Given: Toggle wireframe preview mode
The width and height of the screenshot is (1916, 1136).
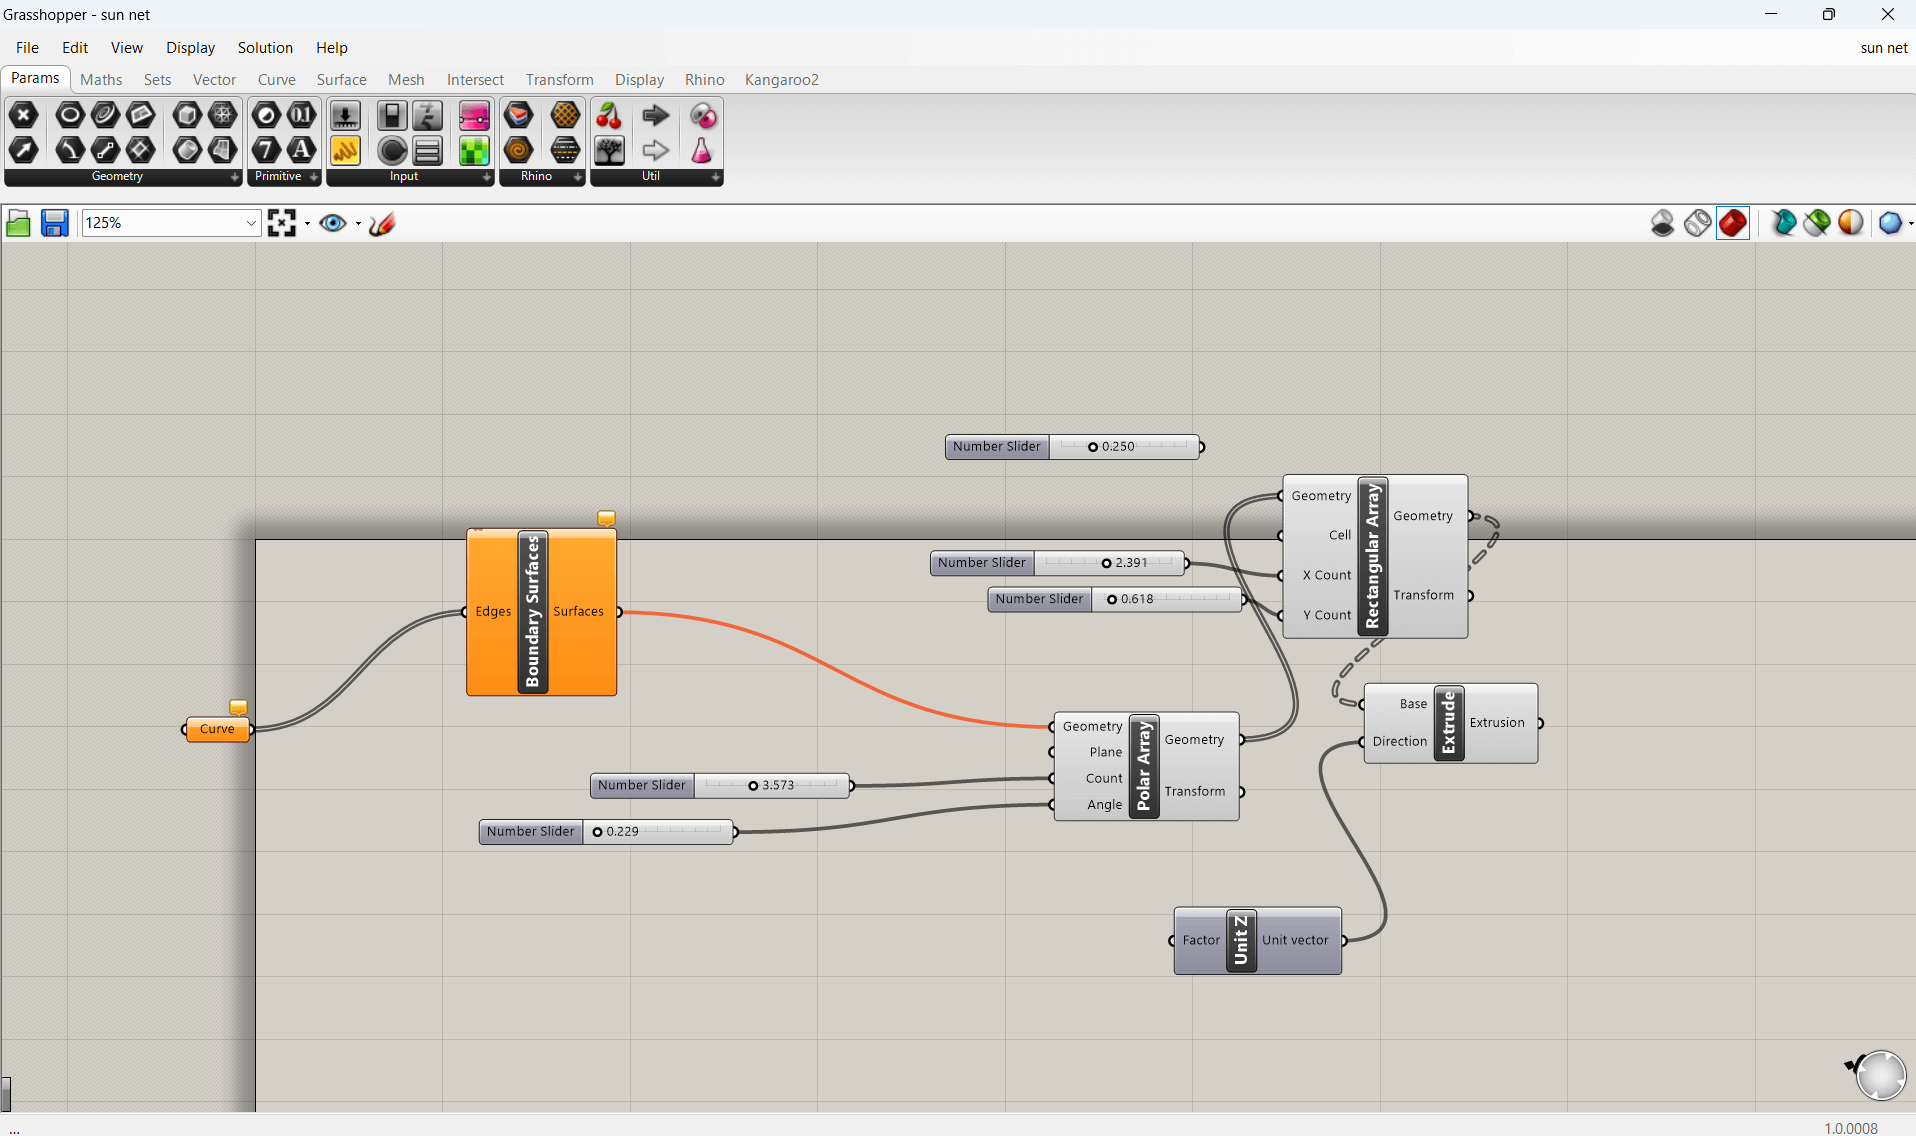Looking at the screenshot, I should tap(1697, 223).
